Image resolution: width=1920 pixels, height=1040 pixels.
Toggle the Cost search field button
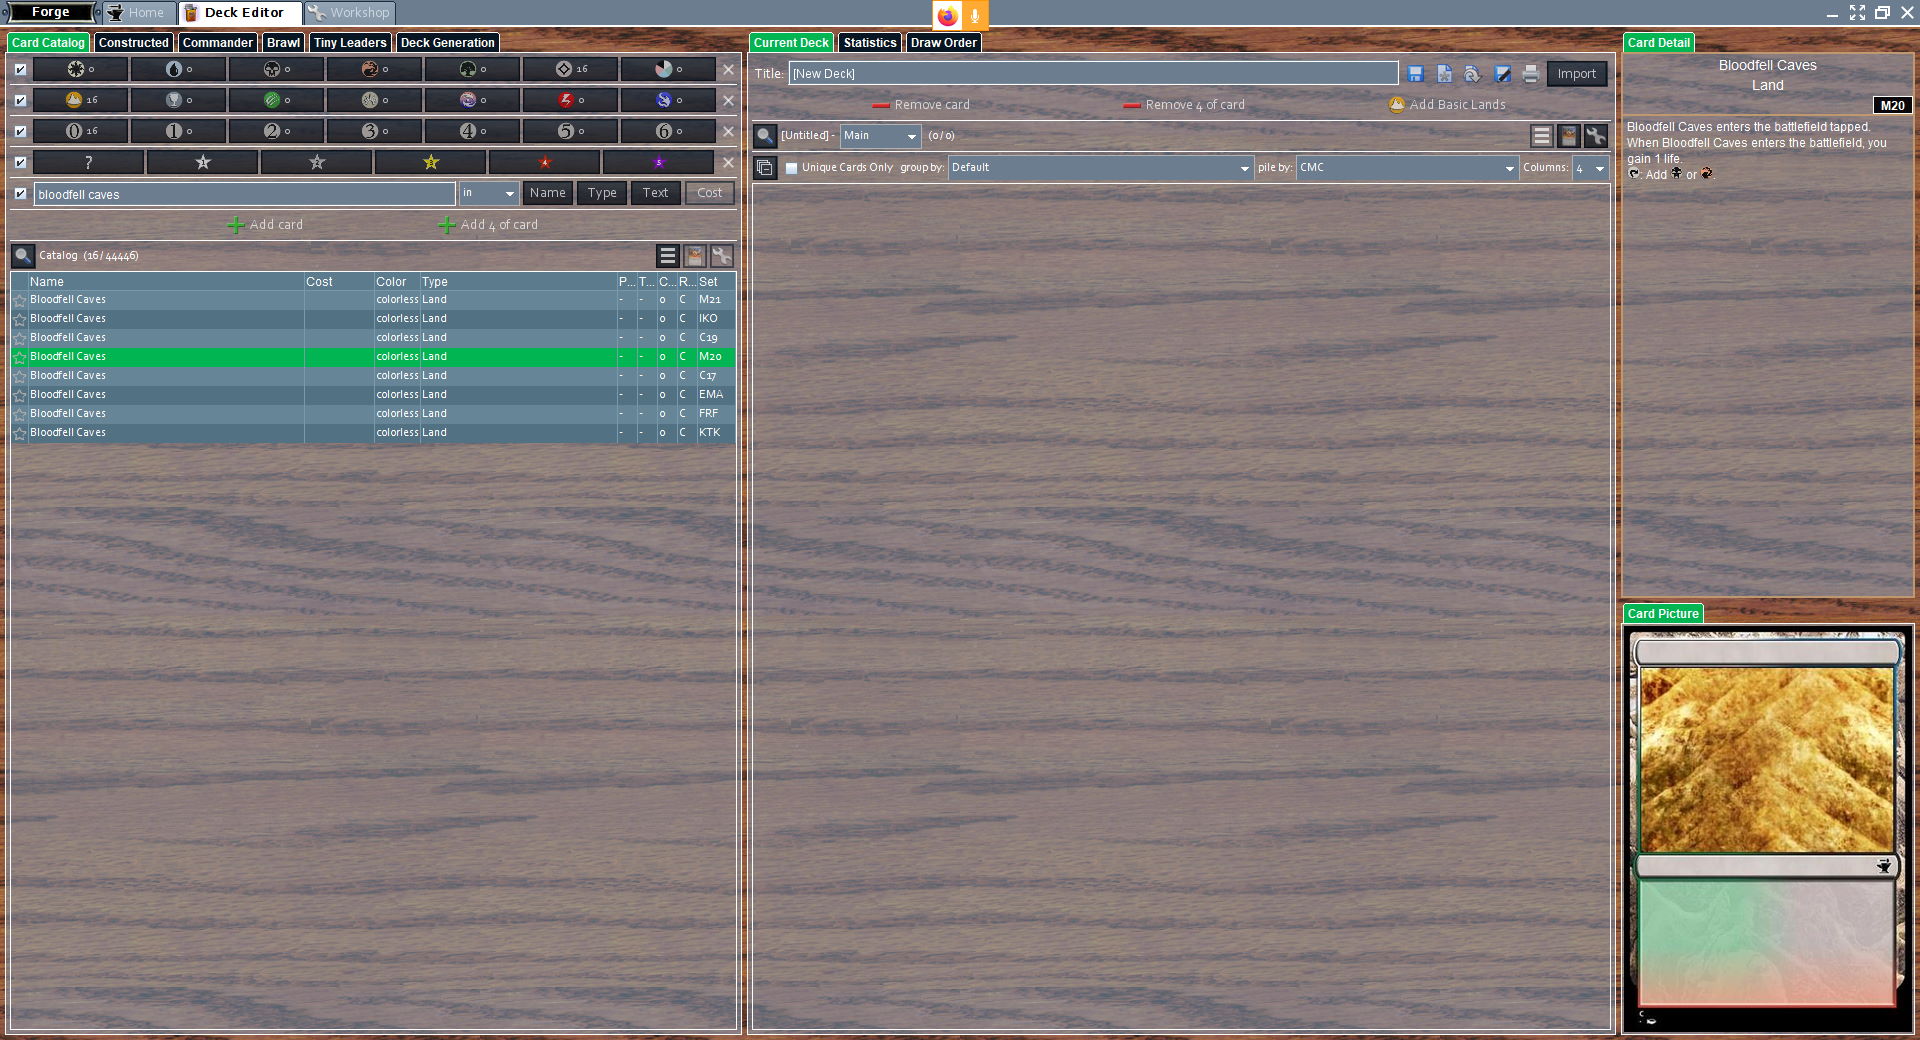710,193
